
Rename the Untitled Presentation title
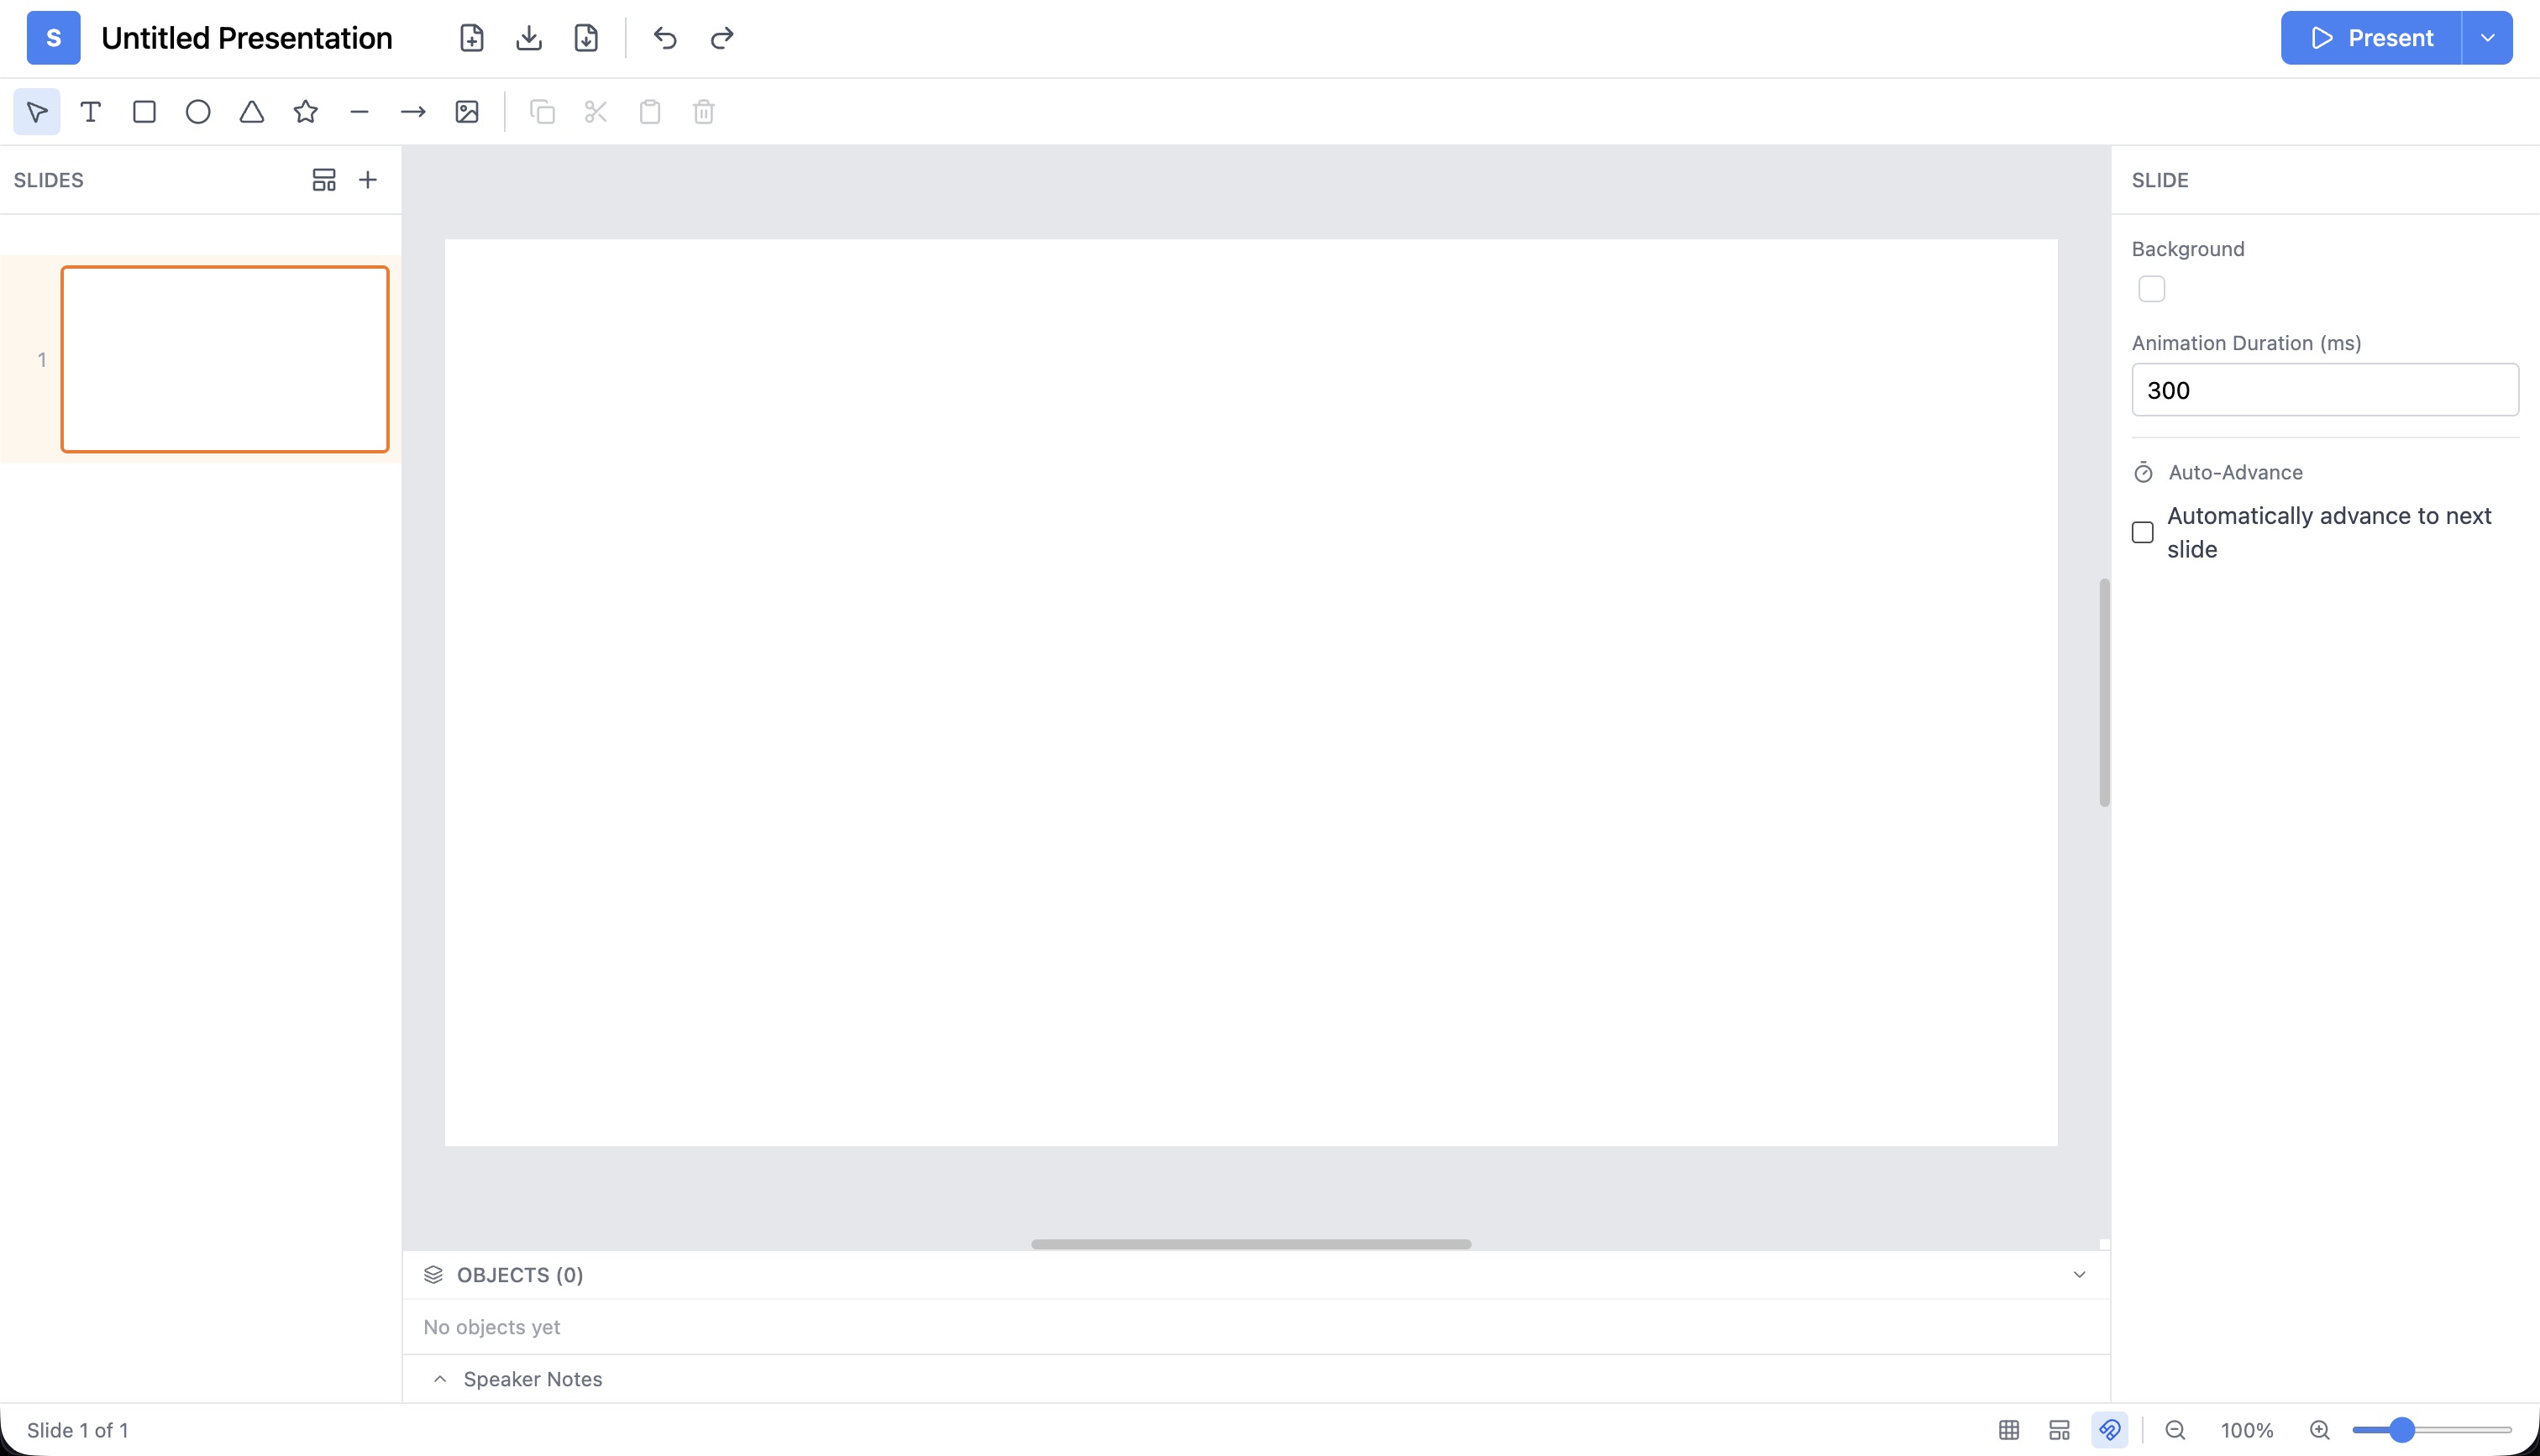click(x=247, y=38)
